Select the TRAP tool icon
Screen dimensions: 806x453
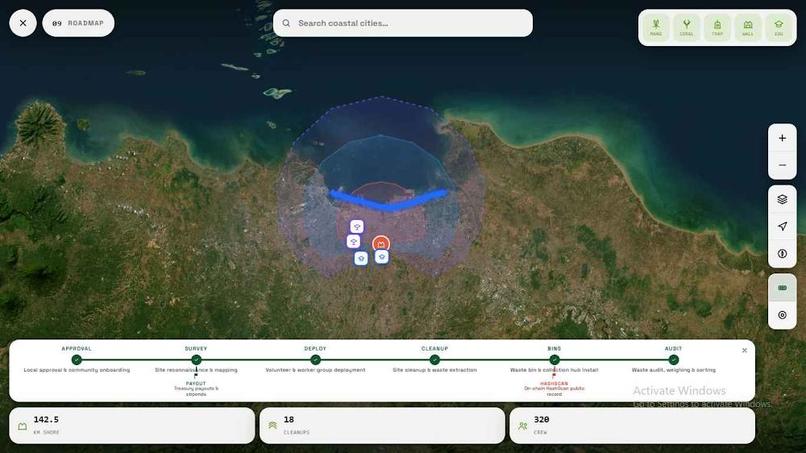(718, 27)
